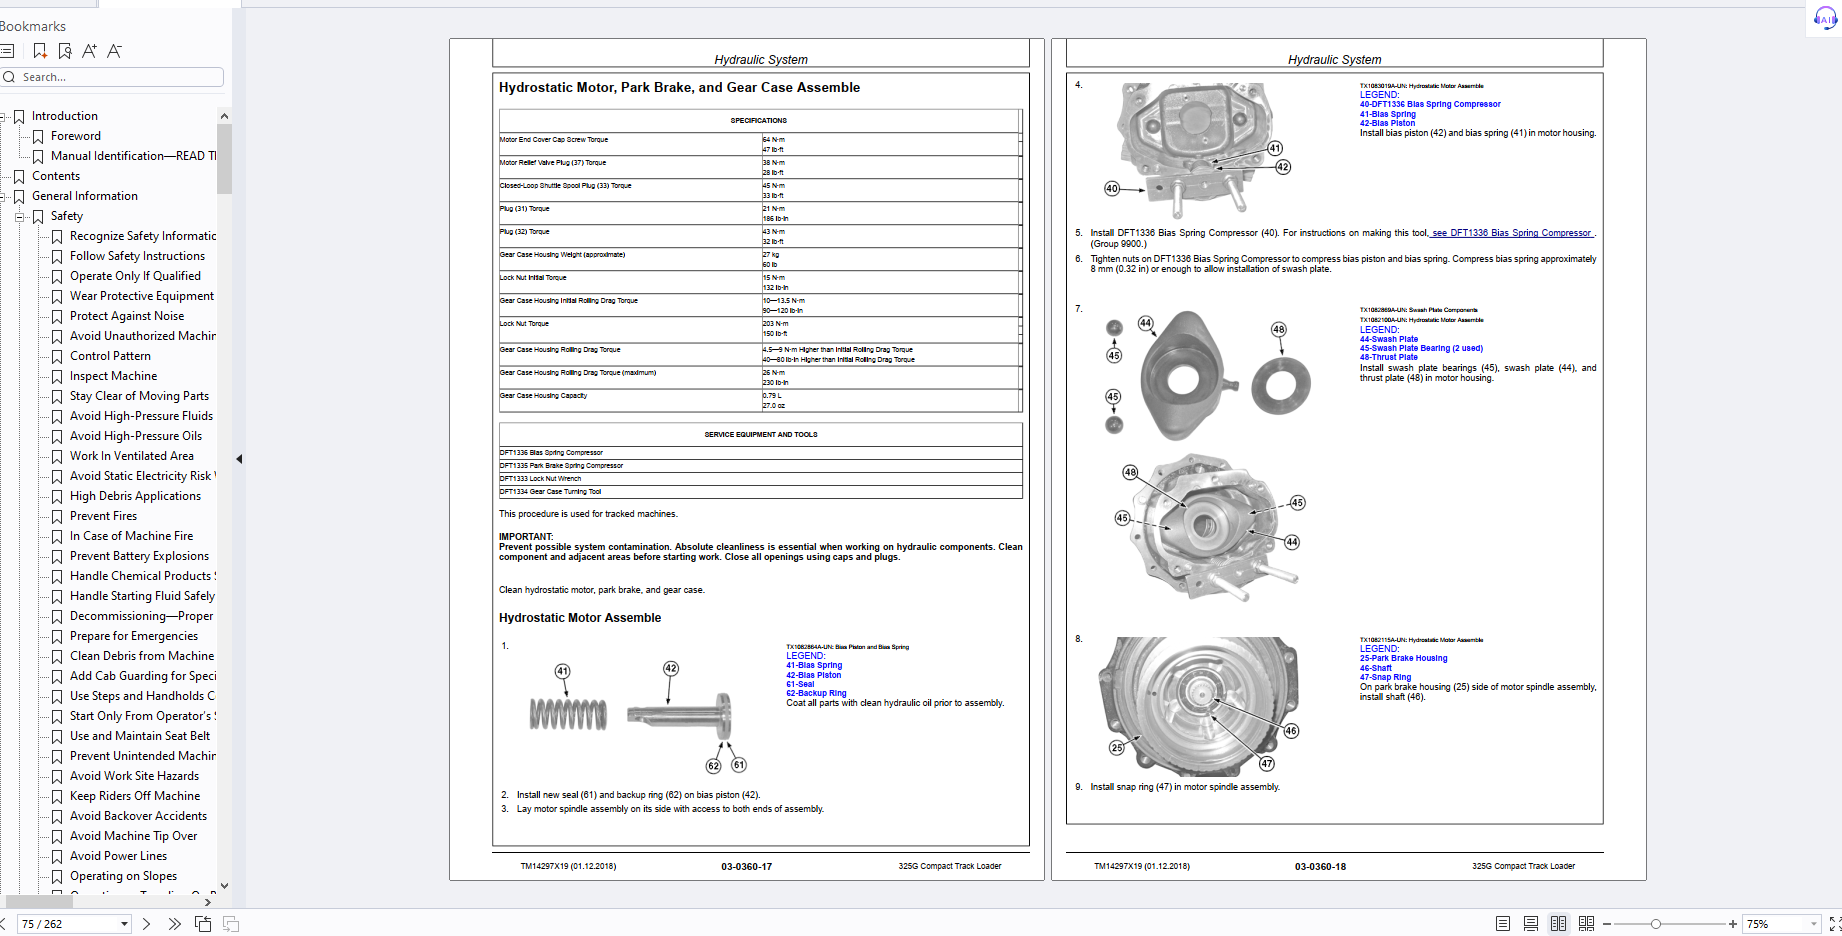Collapse the Safety bookmark node
The height and width of the screenshot is (936, 1842).
(x=19, y=216)
